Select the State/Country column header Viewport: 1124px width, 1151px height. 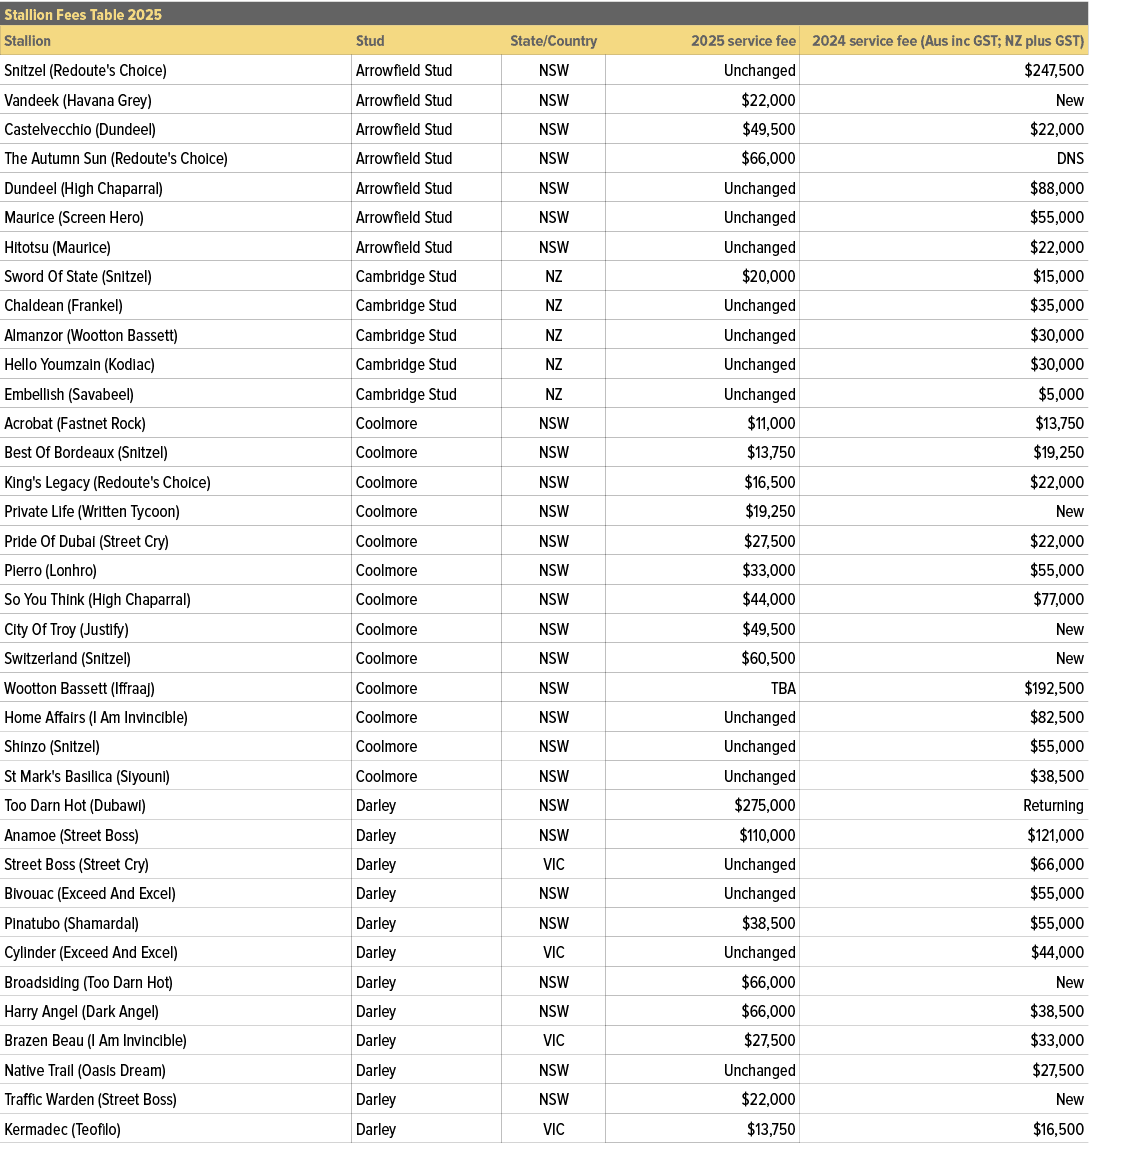554,41
